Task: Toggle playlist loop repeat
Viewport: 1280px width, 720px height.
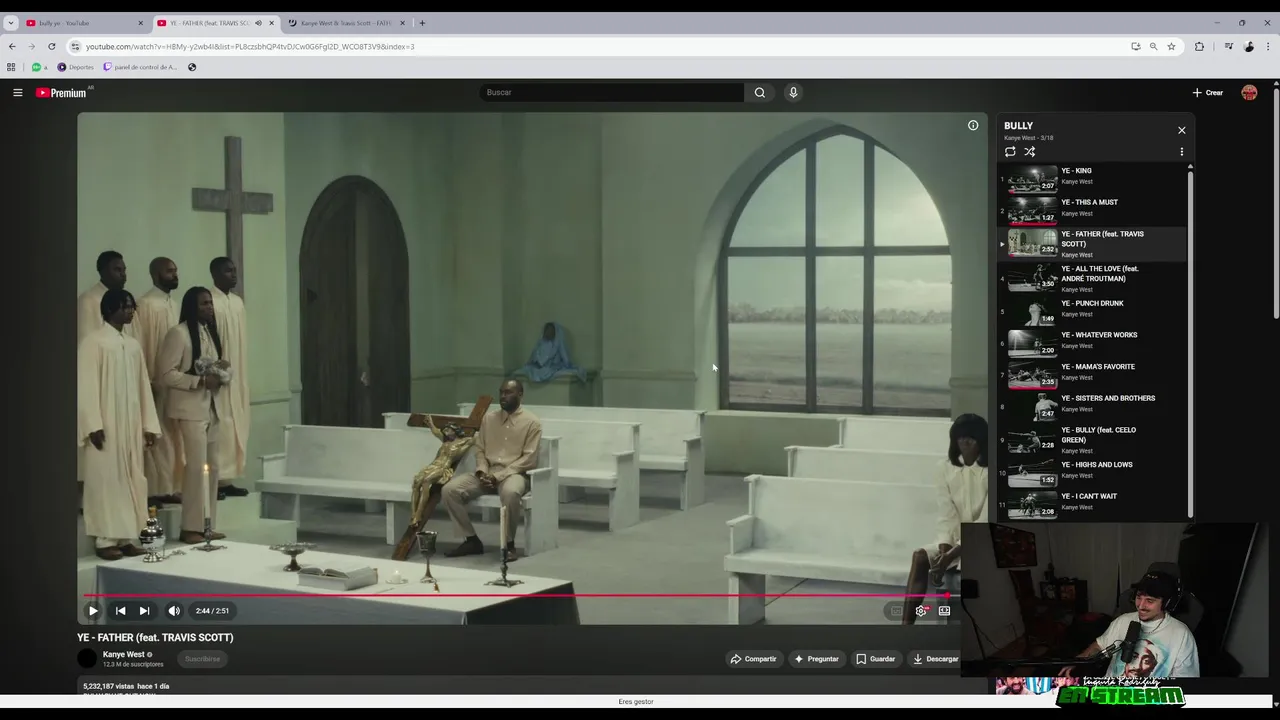Action: [1010, 152]
